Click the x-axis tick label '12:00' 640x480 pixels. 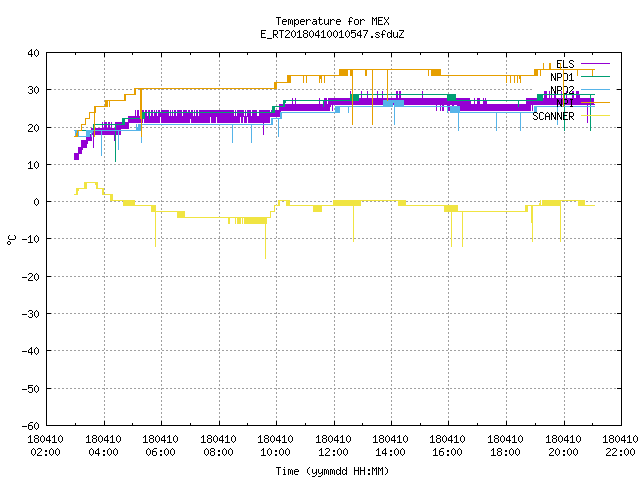click(333, 452)
